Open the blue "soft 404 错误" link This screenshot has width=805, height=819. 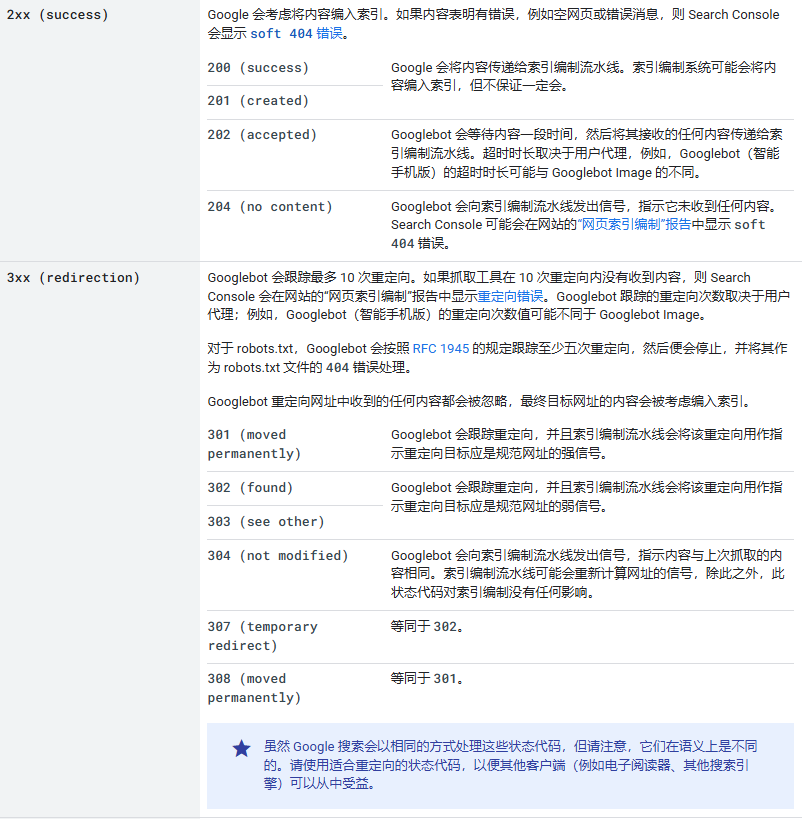click(x=296, y=34)
